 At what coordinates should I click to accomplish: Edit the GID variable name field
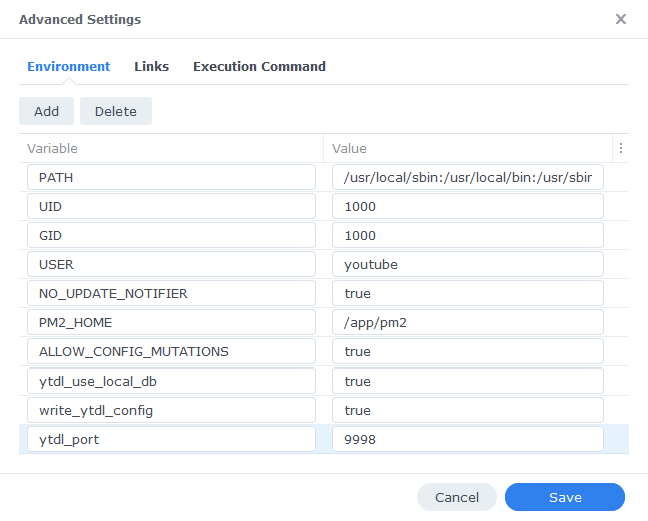click(172, 235)
